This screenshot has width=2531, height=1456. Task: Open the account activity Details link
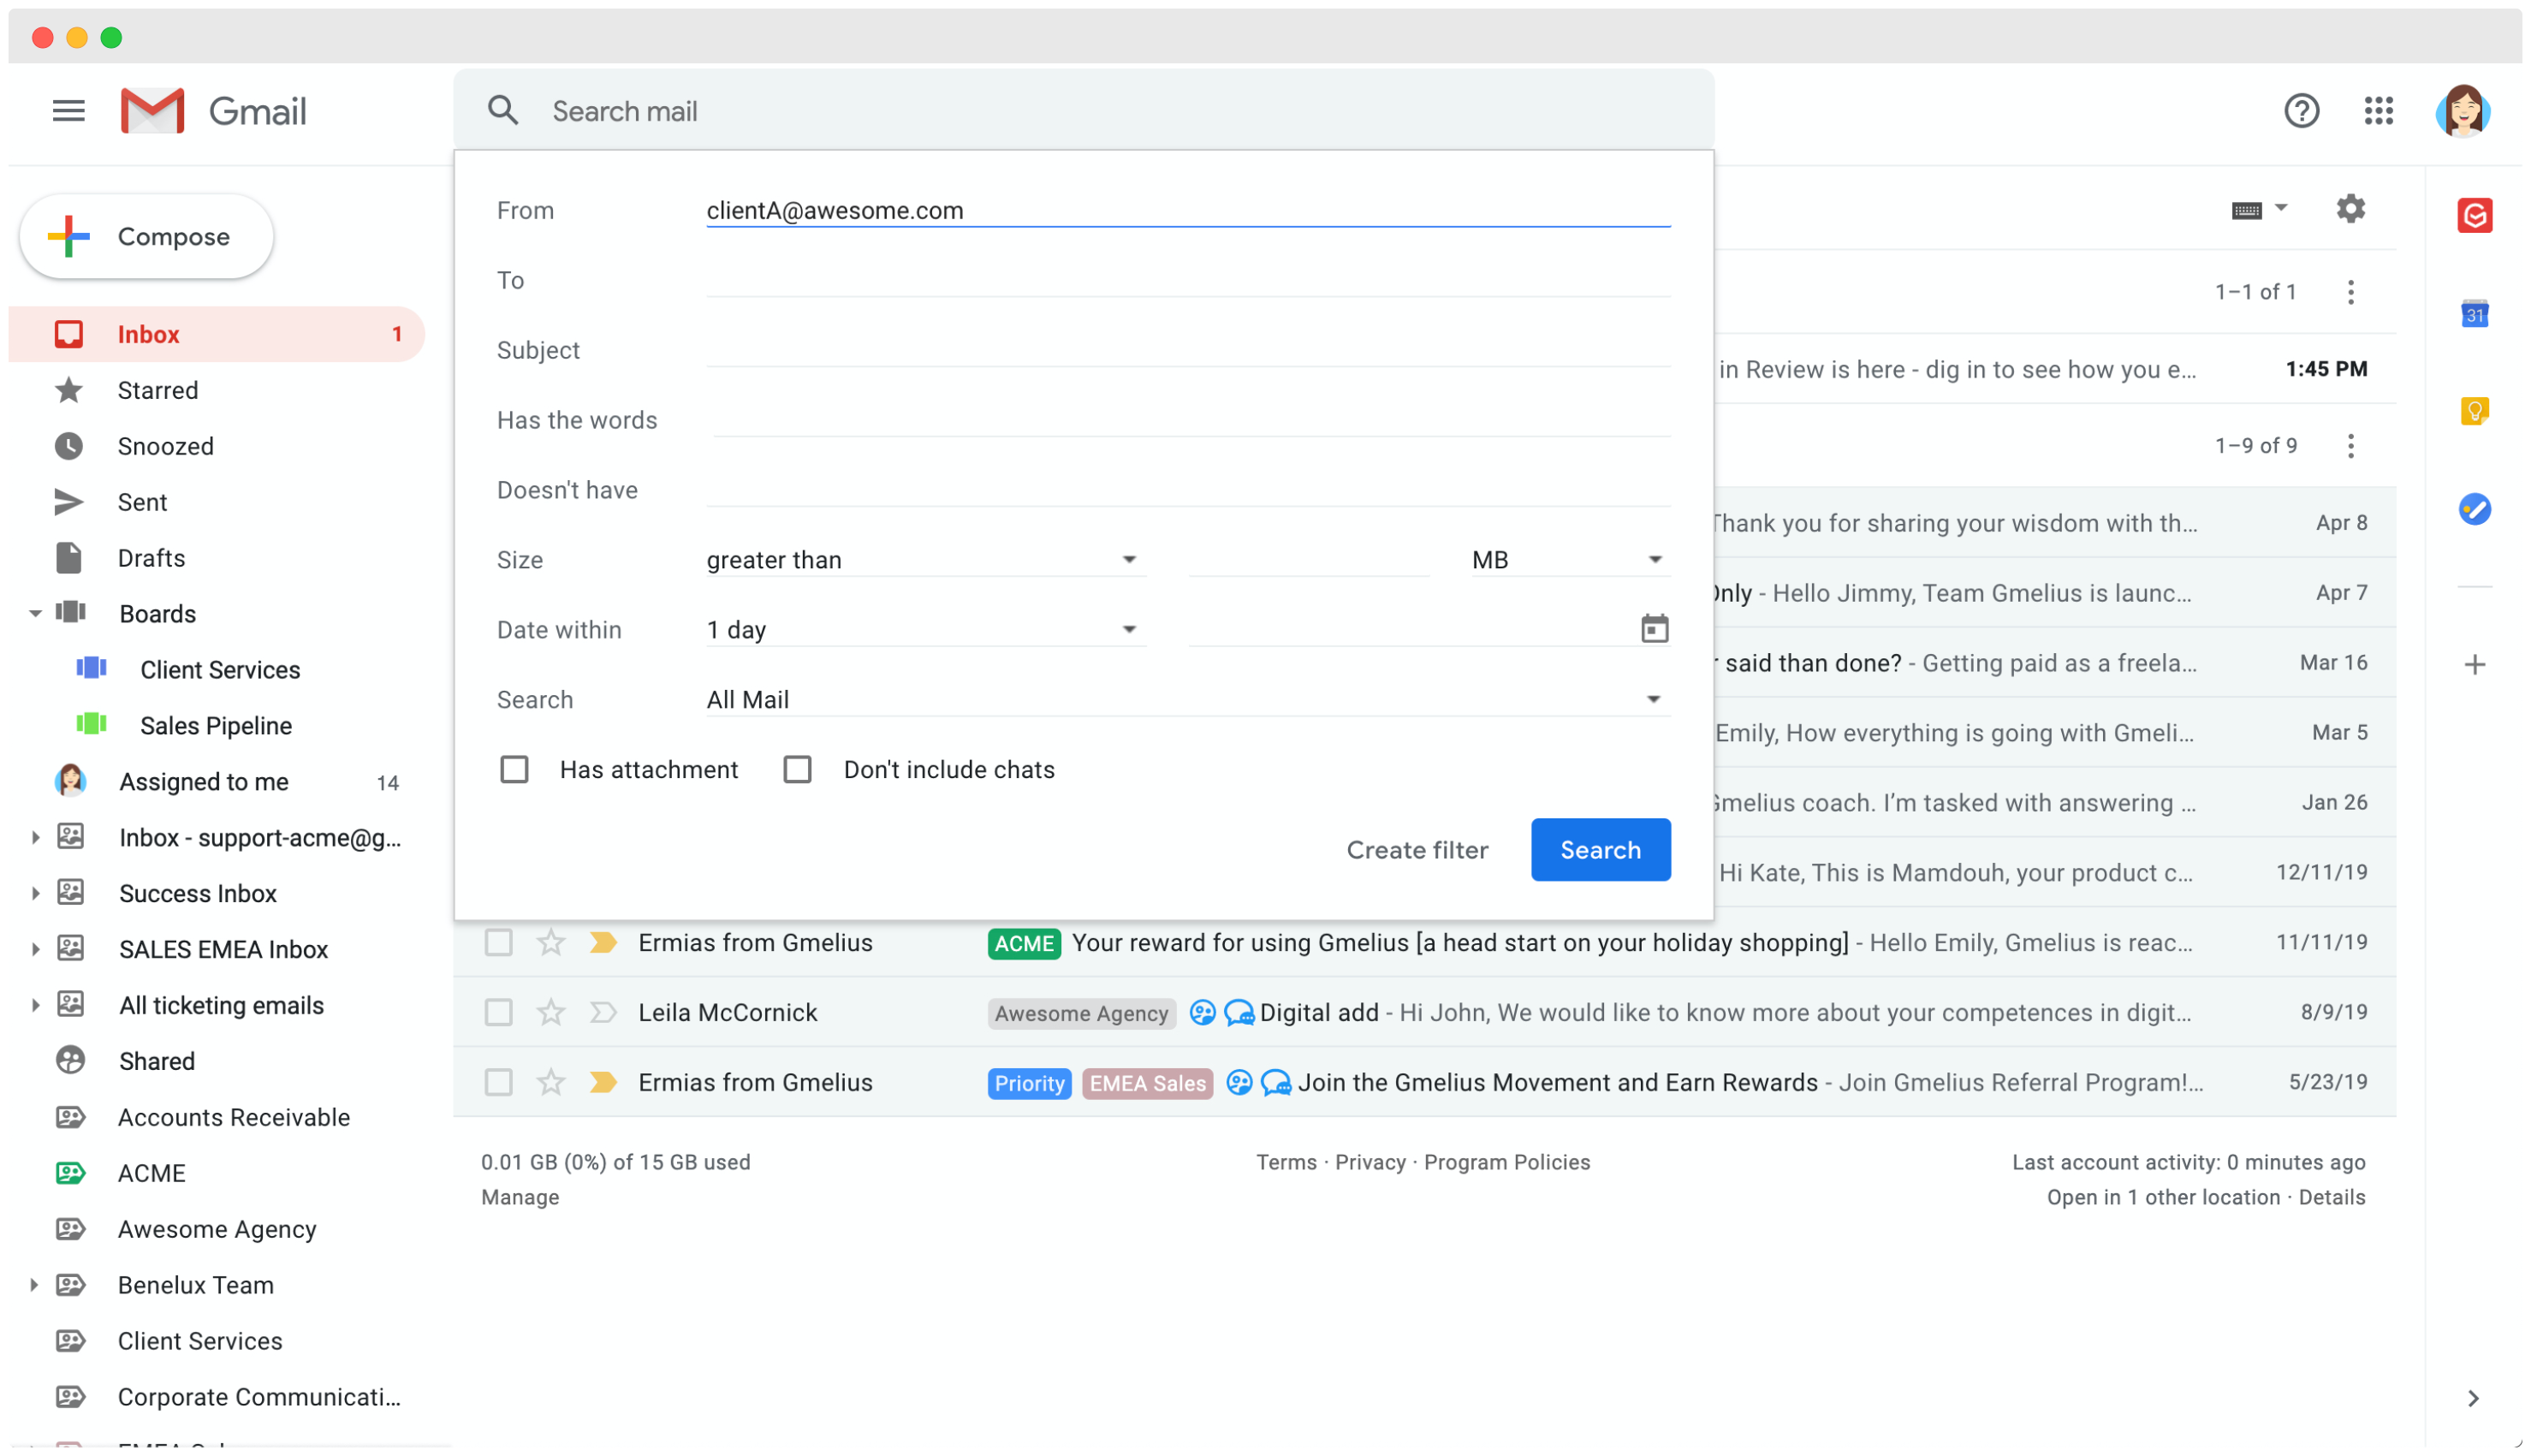tap(2331, 1197)
